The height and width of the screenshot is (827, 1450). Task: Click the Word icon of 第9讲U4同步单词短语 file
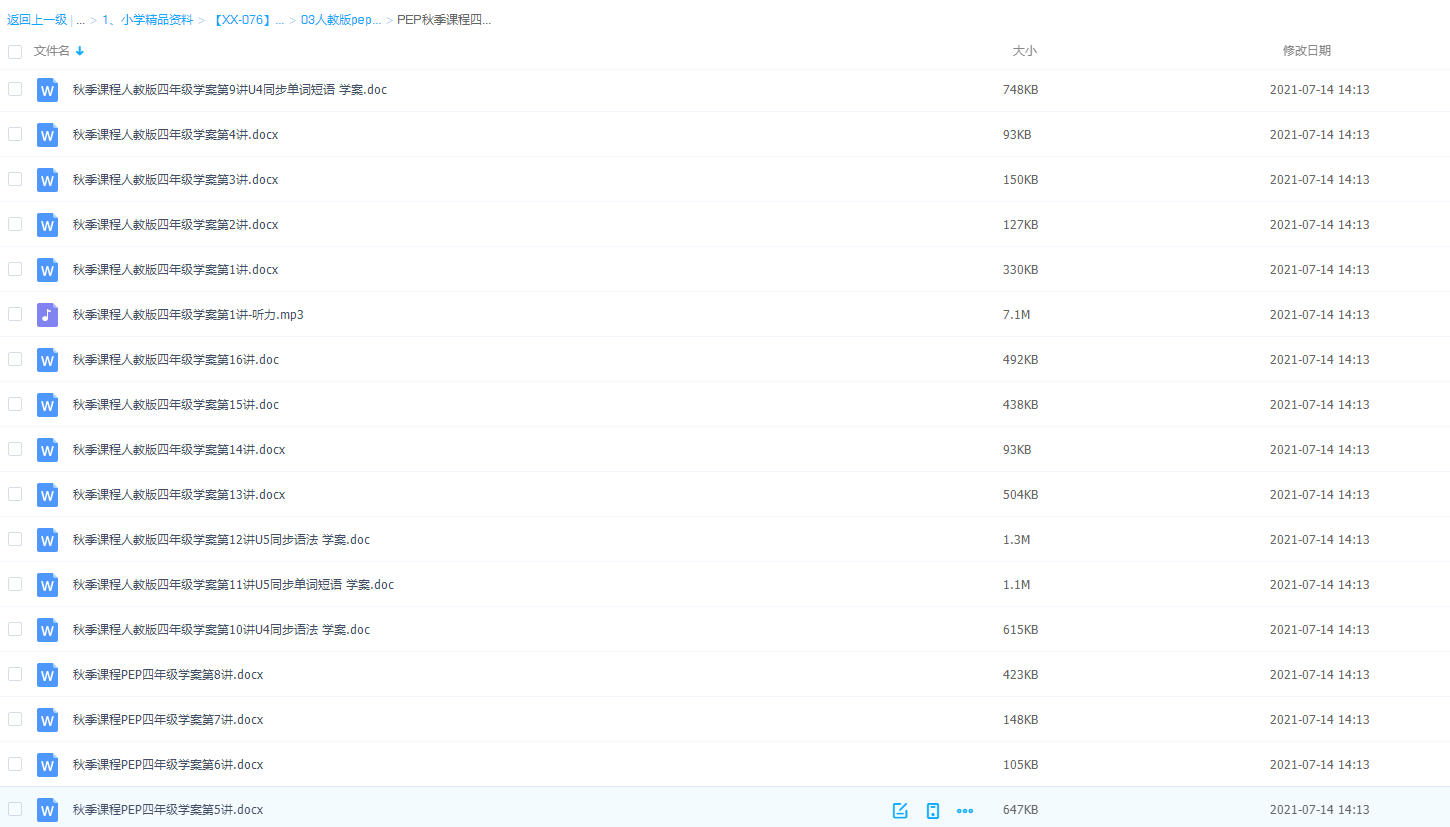click(47, 90)
